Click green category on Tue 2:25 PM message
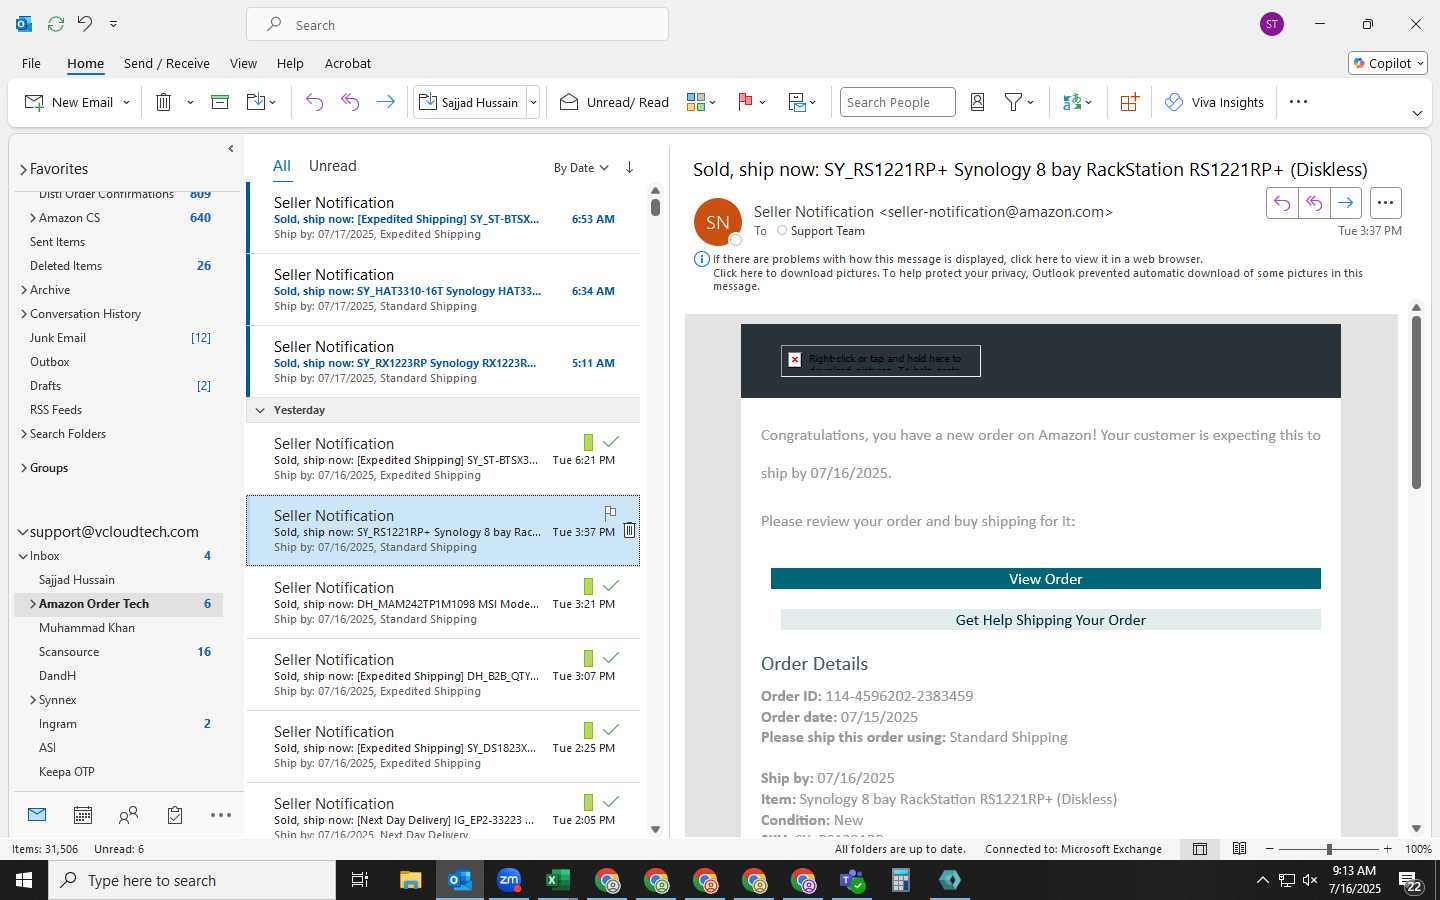Screen dimensions: 1440x900 (588, 730)
